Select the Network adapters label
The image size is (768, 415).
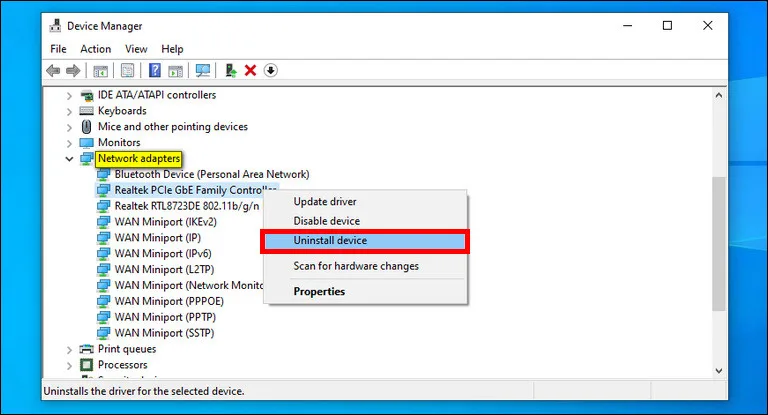(x=139, y=159)
